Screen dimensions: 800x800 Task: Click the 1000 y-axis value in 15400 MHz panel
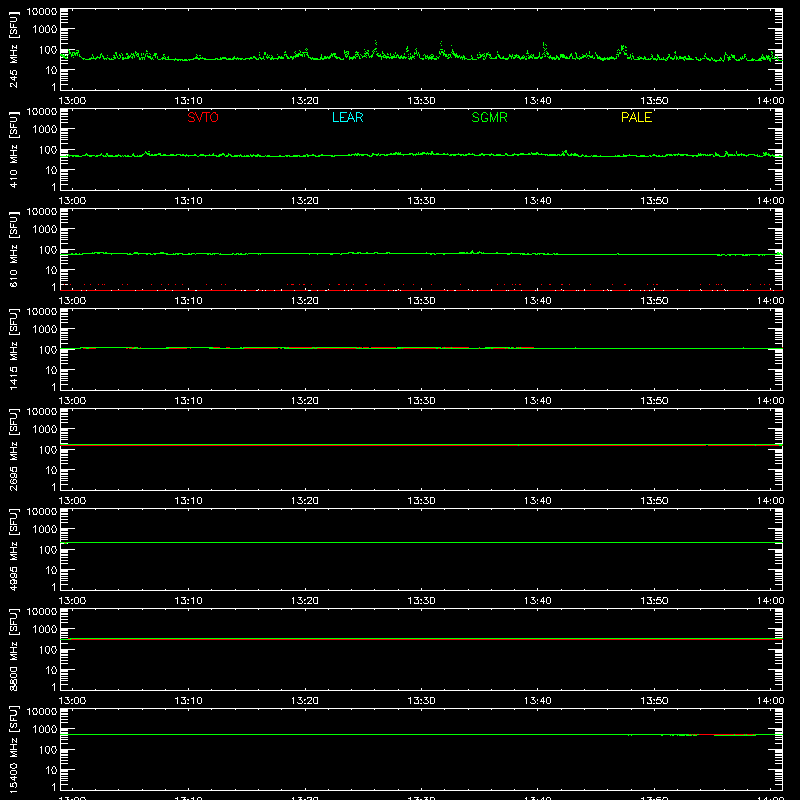point(45,730)
